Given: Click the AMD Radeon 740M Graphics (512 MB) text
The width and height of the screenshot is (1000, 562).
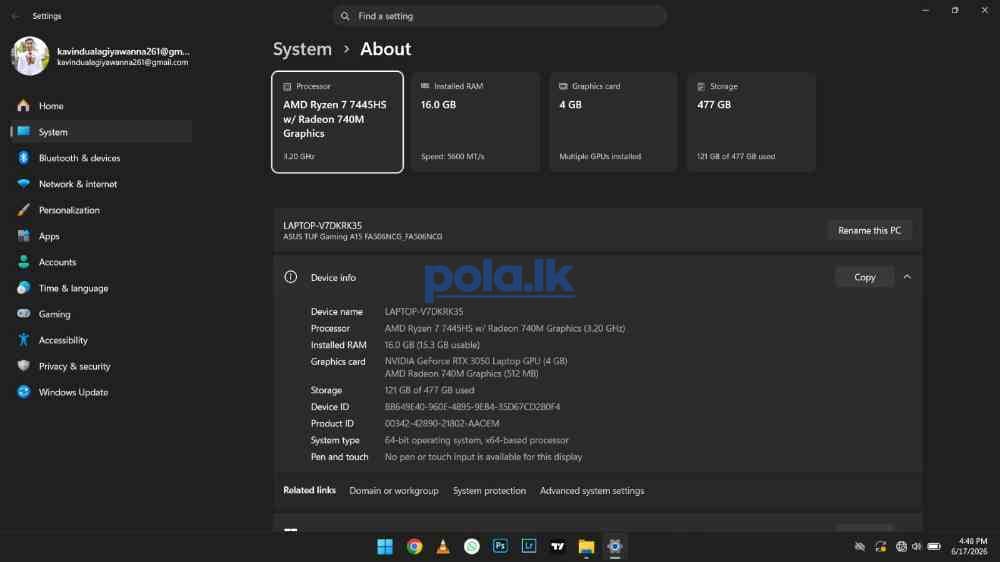Looking at the screenshot, I should point(461,374).
